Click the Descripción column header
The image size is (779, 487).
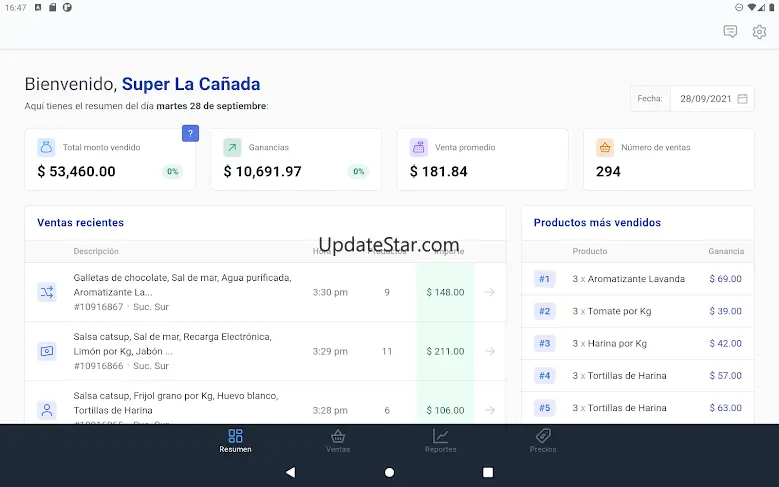pyautogui.click(x=96, y=251)
